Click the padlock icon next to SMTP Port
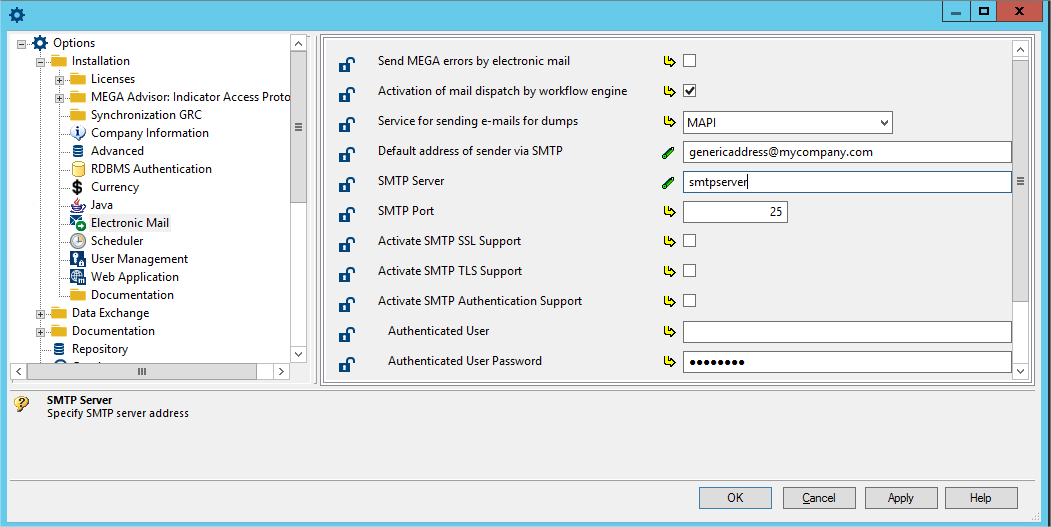This screenshot has width=1051, height=527. (x=346, y=215)
